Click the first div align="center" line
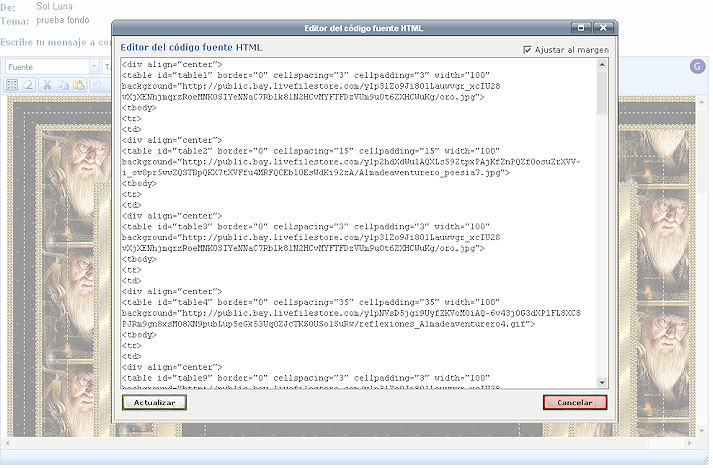Viewport: 713px width, 468px height. point(172,65)
